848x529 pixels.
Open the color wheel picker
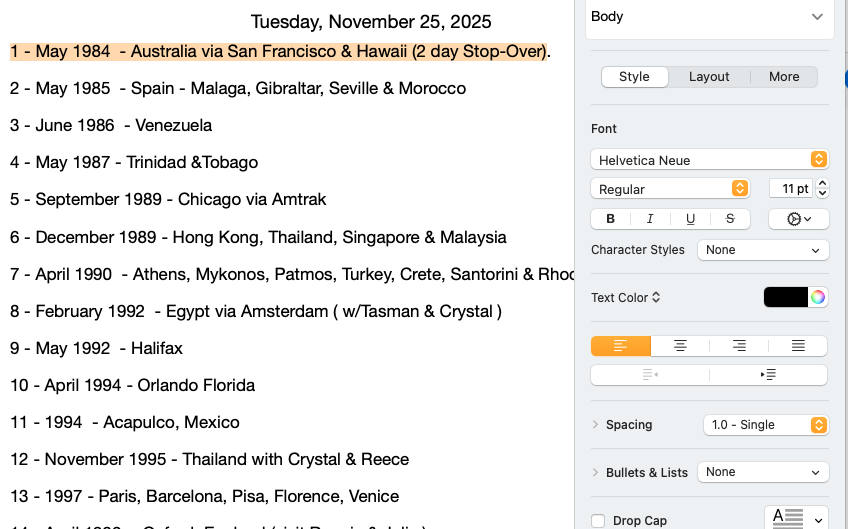(818, 297)
